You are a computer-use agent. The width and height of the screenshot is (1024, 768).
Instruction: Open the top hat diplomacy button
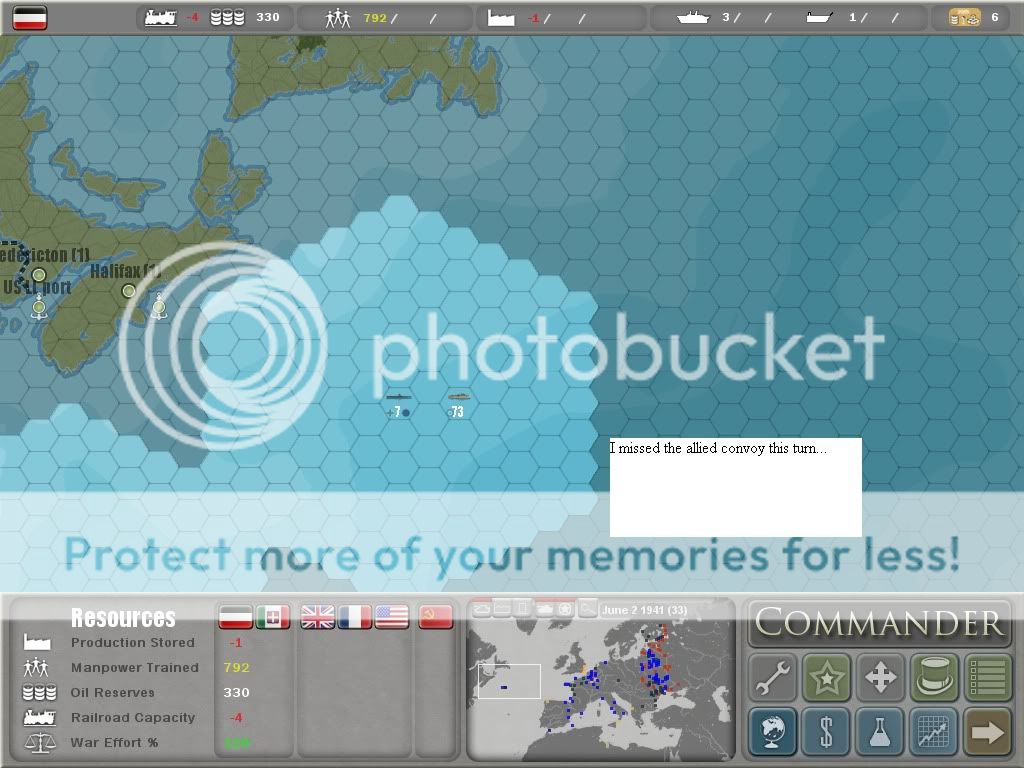click(934, 678)
